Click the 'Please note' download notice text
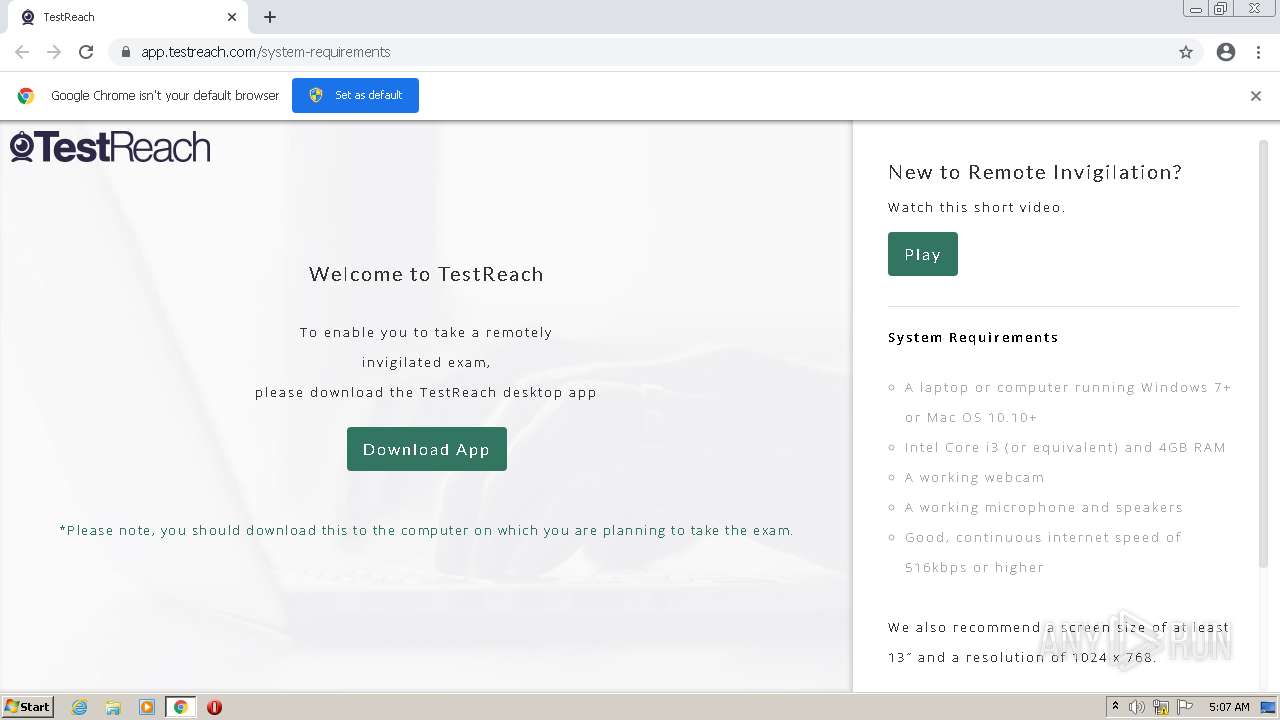This screenshot has width=1280, height=720. (x=426, y=530)
